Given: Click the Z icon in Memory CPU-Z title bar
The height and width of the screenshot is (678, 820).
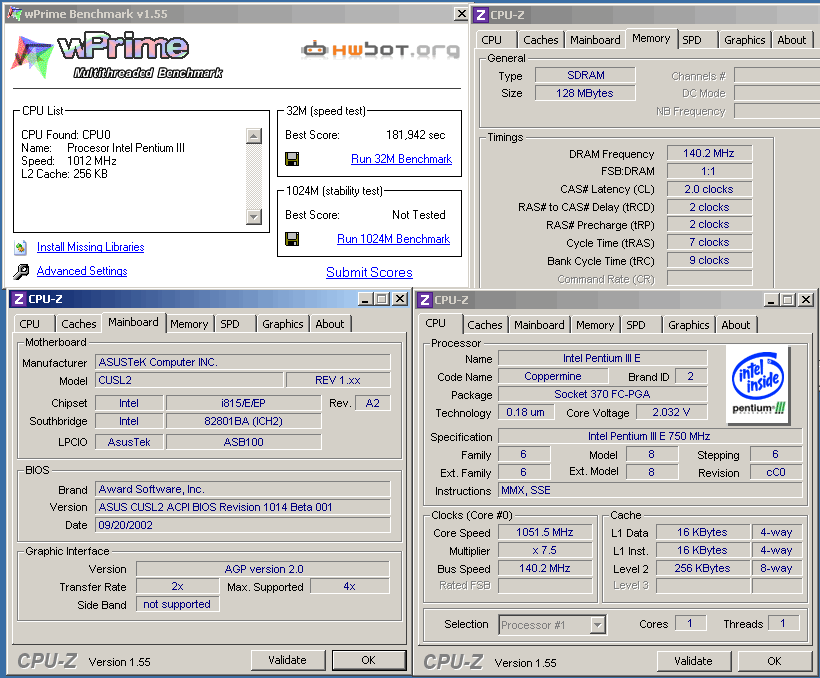Looking at the screenshot, I should [481, 15].
